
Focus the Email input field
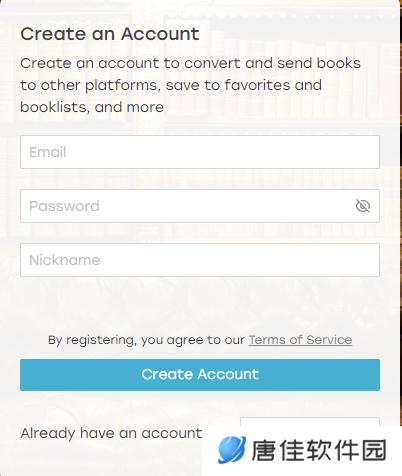[200, 152]
